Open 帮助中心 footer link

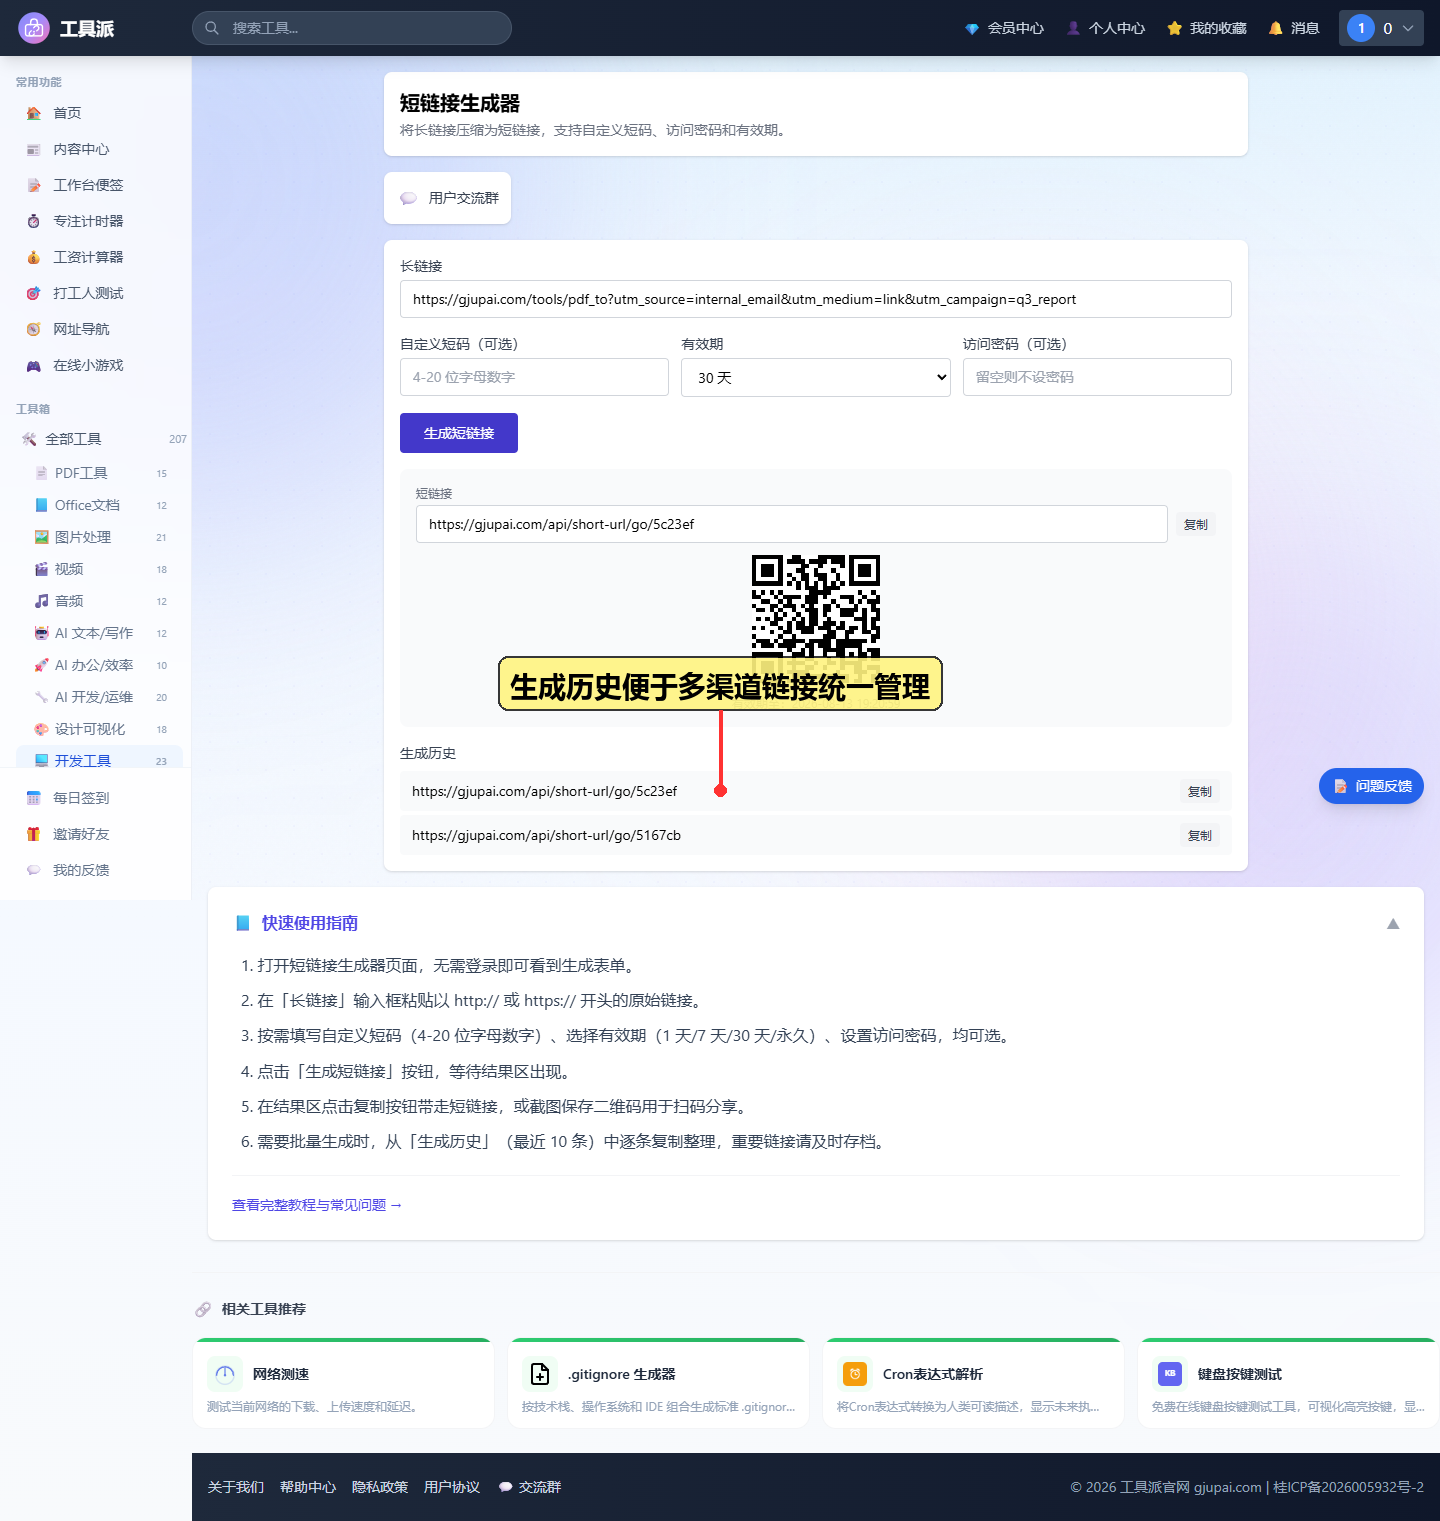308,1487
